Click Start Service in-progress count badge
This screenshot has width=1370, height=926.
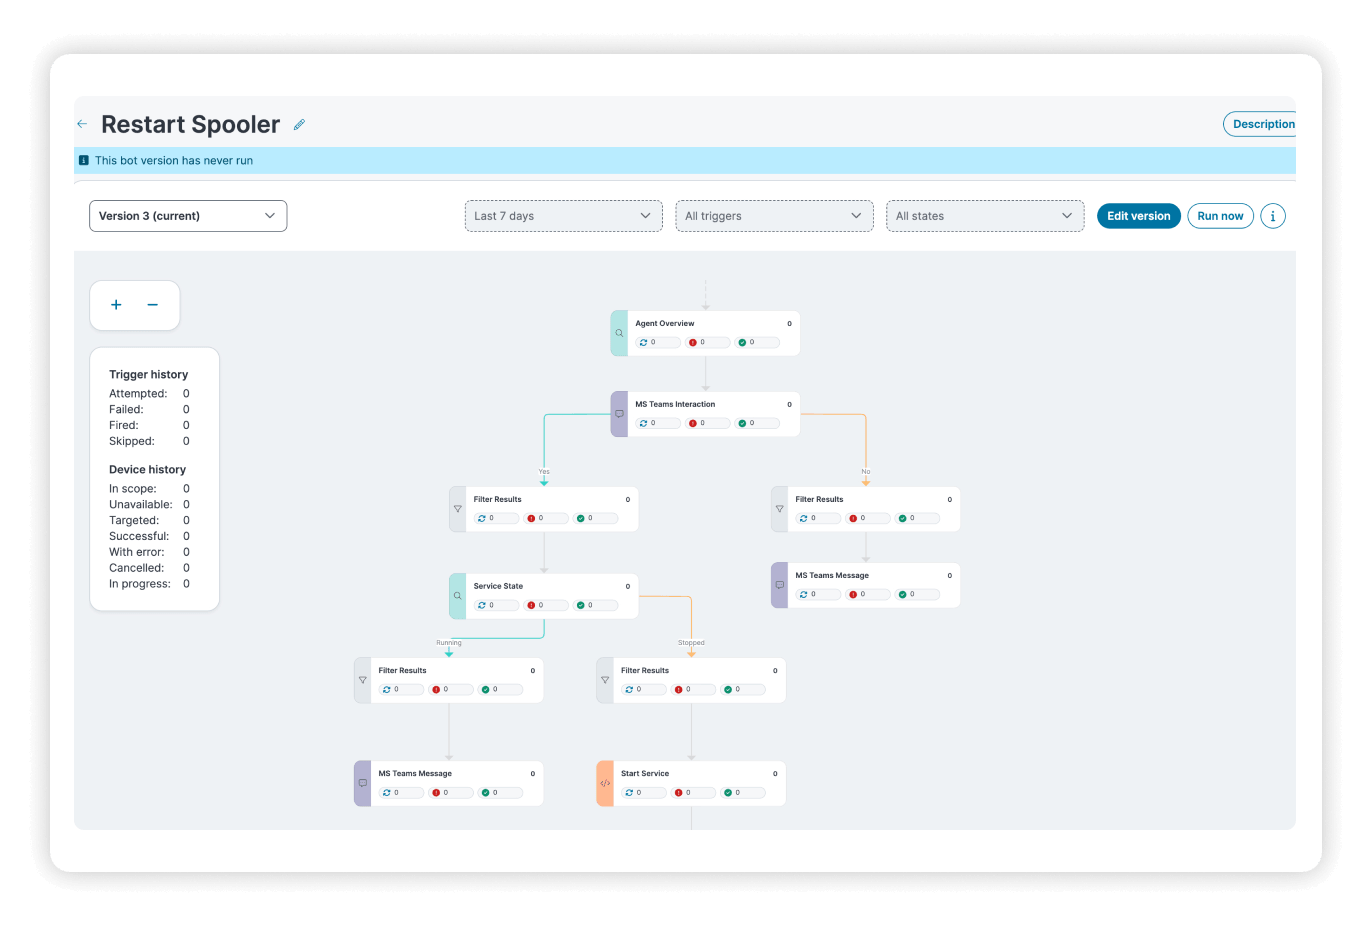[644, 792]
